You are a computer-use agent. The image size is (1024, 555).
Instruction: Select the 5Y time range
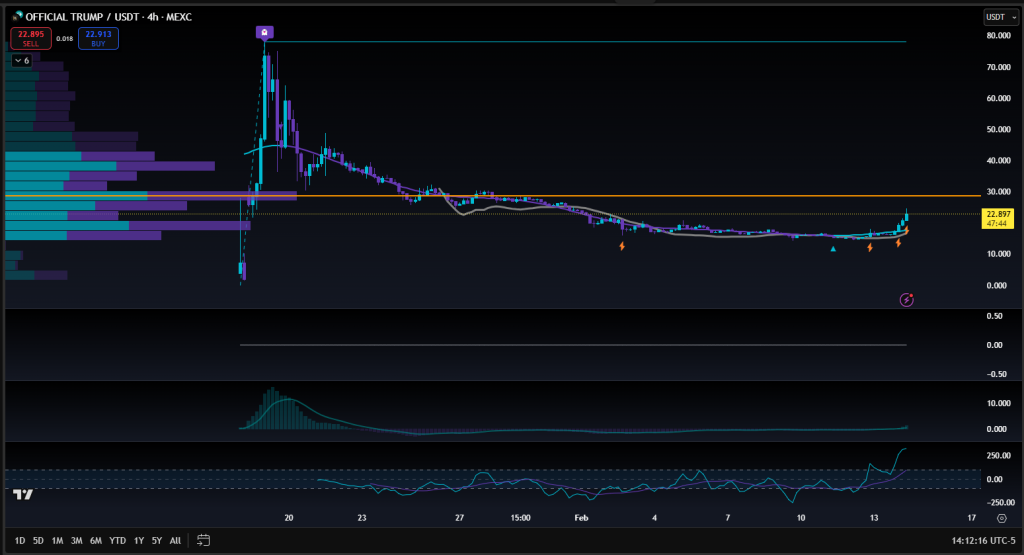coord(157,541)
